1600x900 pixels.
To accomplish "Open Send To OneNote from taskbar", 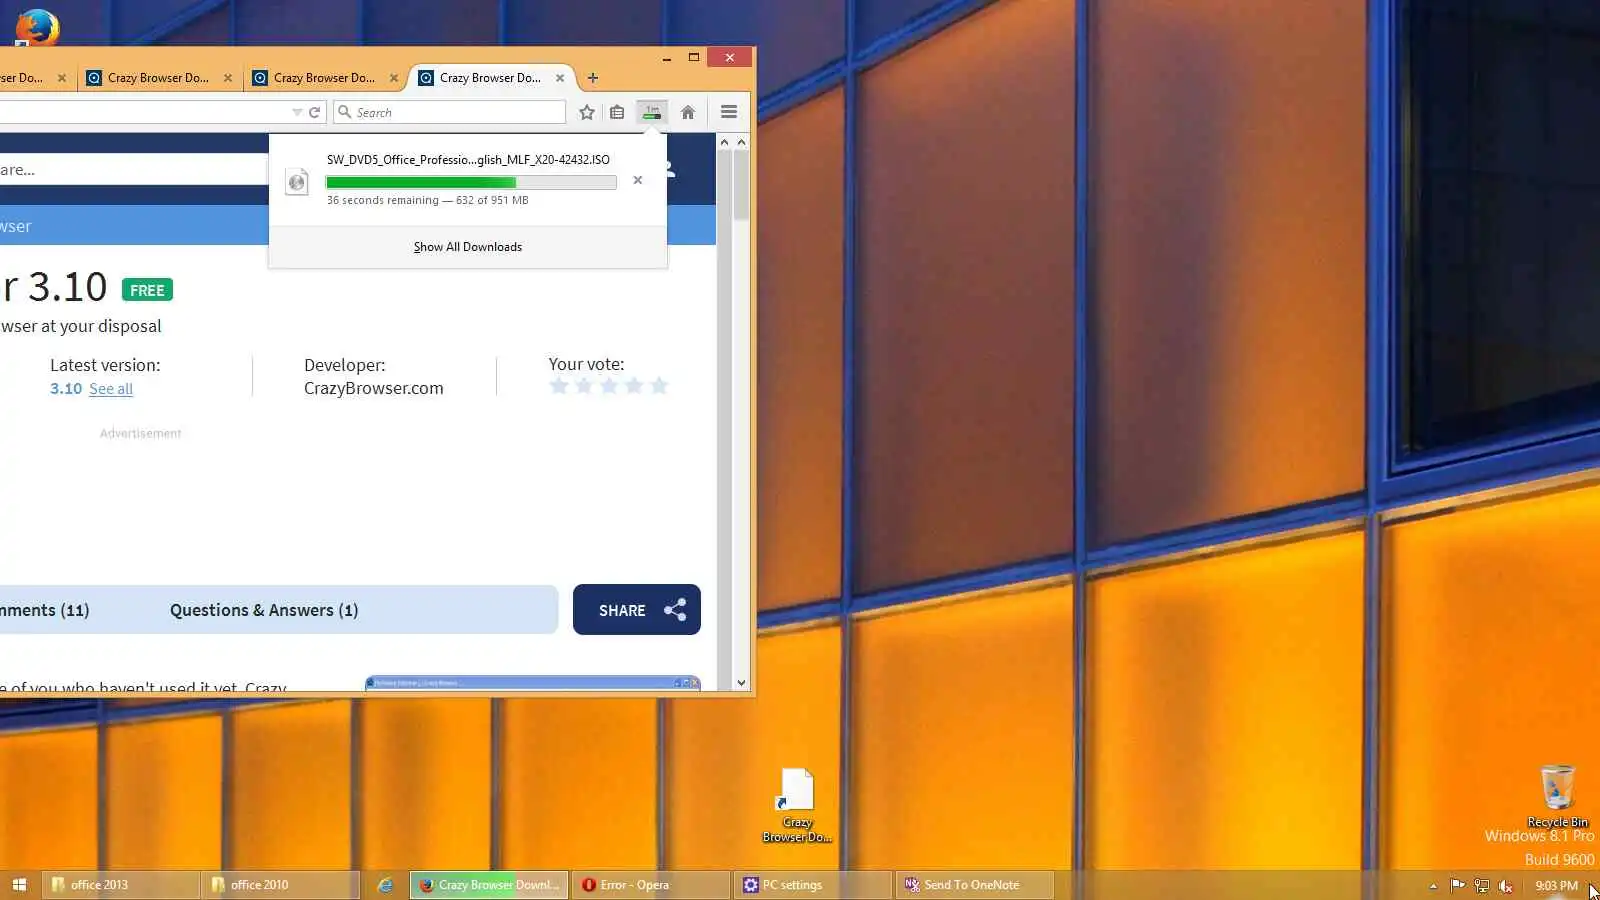I will [x=974, y=885].
